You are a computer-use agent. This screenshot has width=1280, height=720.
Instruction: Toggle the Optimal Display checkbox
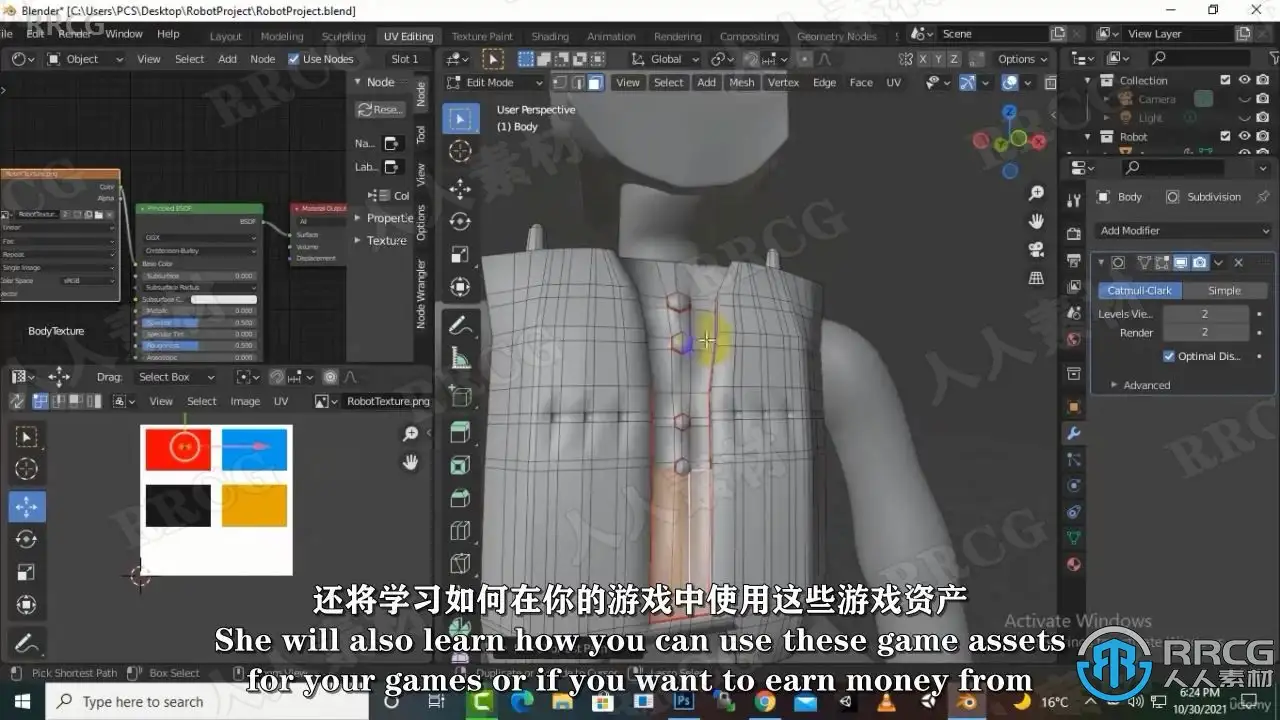click(x=1169, y=356)
